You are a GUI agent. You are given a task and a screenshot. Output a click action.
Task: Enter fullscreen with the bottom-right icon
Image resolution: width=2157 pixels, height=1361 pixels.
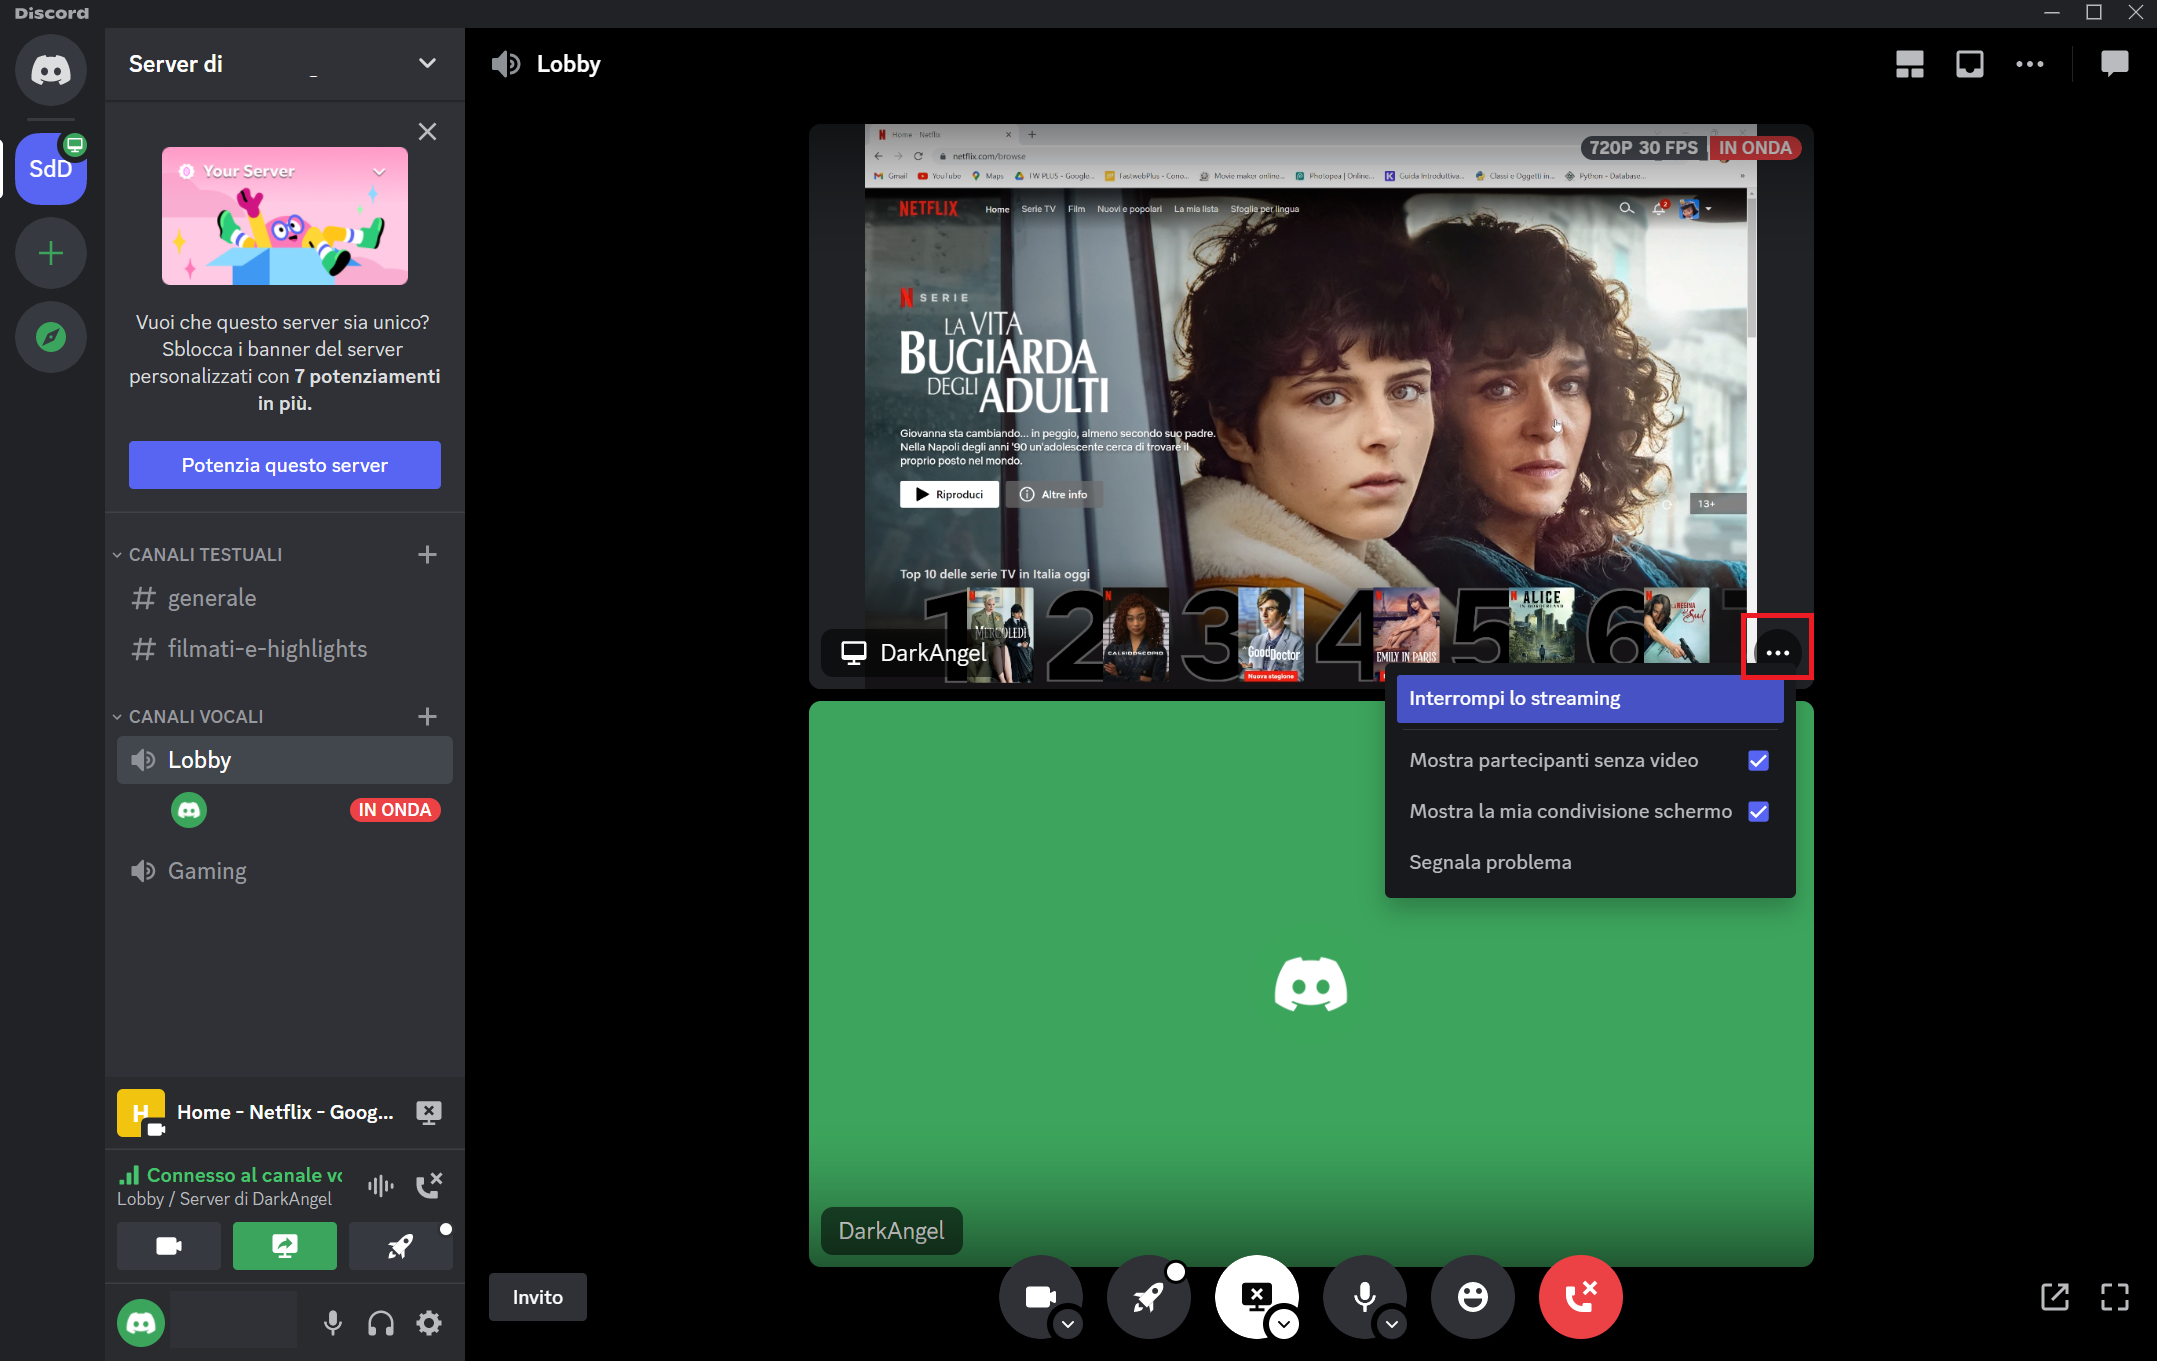point(2117,1296)
